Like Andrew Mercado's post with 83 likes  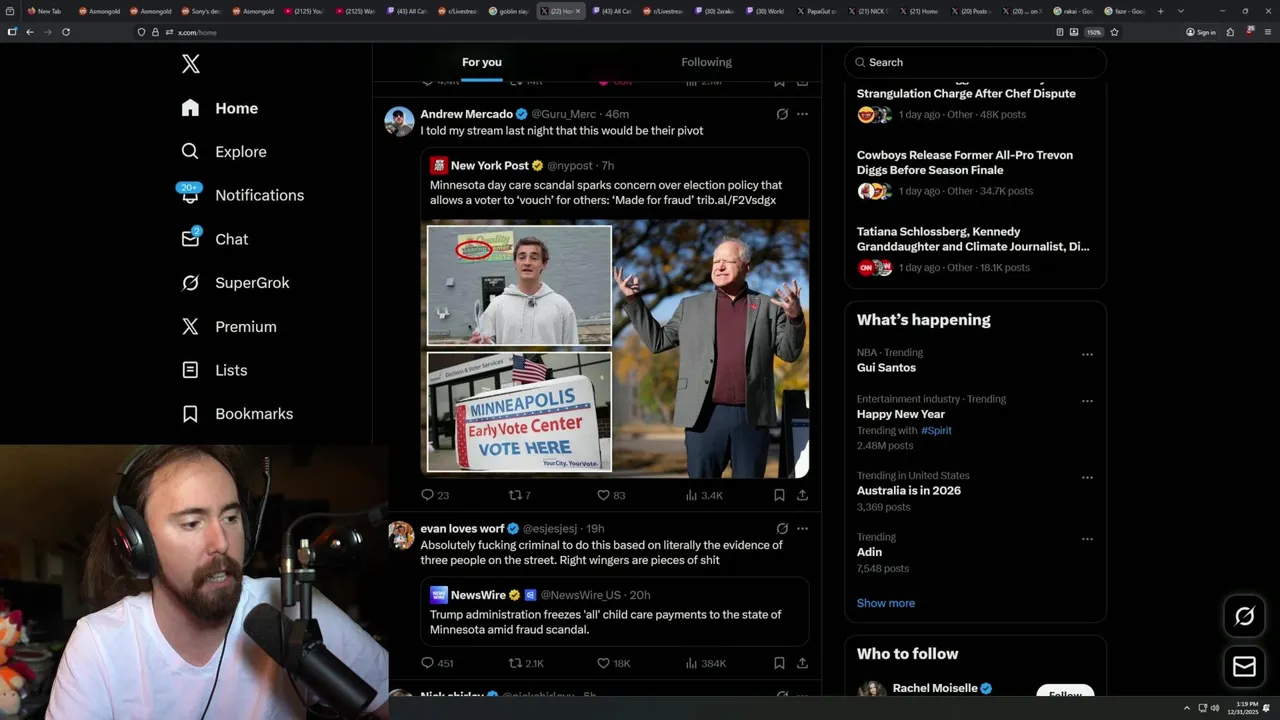click(611, 495)
